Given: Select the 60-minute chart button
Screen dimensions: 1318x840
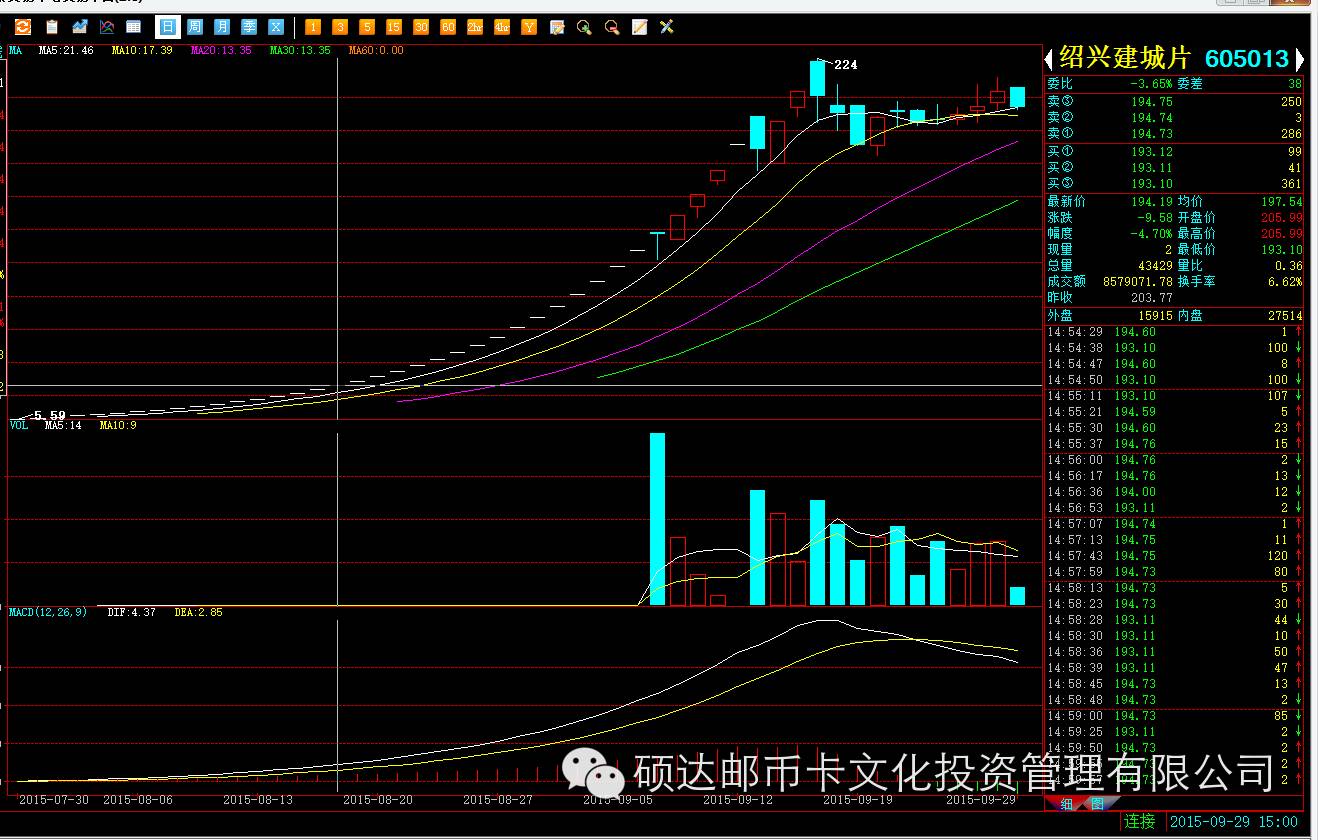Looking at the screenshot, I should pyautogui.click(x=448, y=27).
